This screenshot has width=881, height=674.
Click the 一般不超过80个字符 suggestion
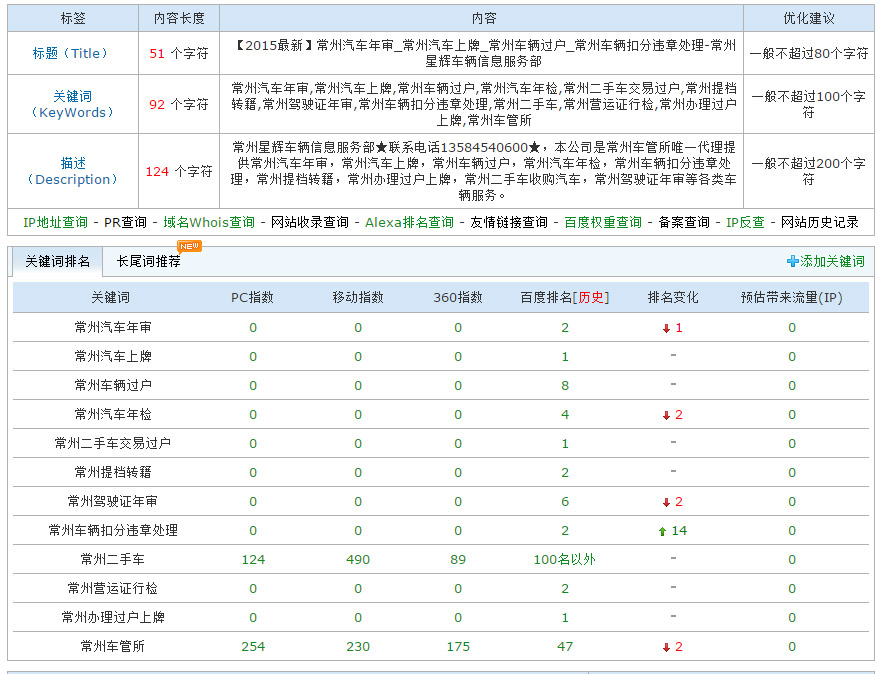809,53
